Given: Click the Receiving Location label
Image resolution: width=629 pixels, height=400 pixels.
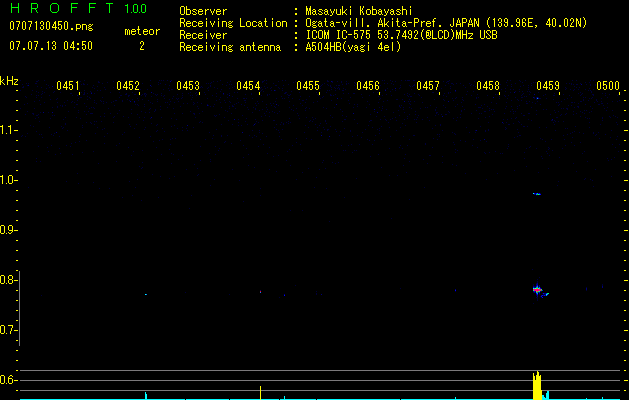Looking at the screenshot, I should tap(233, 23).
